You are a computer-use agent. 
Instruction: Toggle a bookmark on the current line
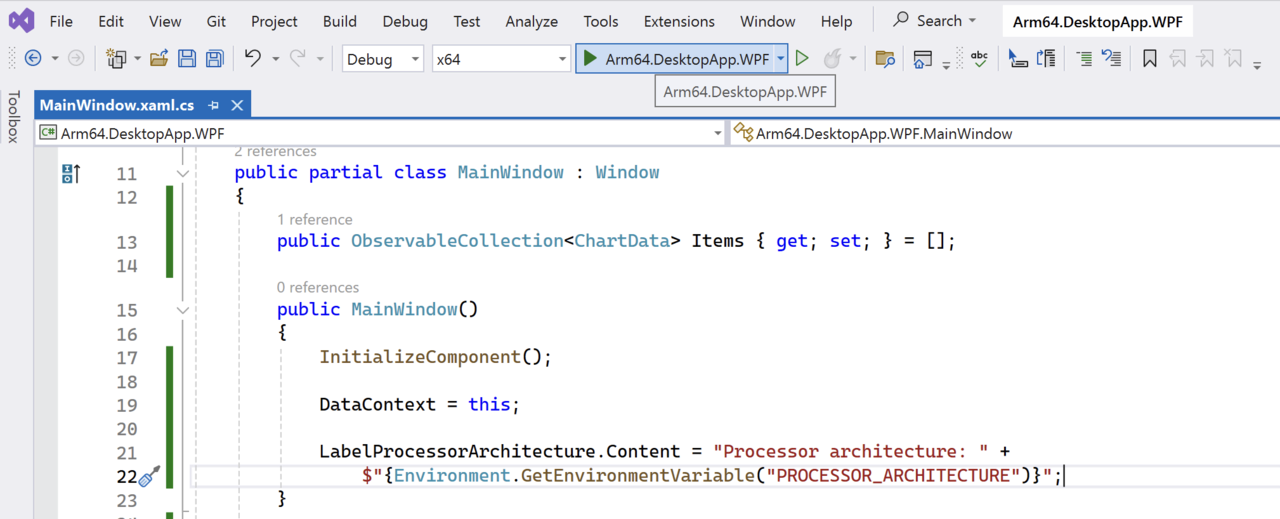tap(1149, 59)
